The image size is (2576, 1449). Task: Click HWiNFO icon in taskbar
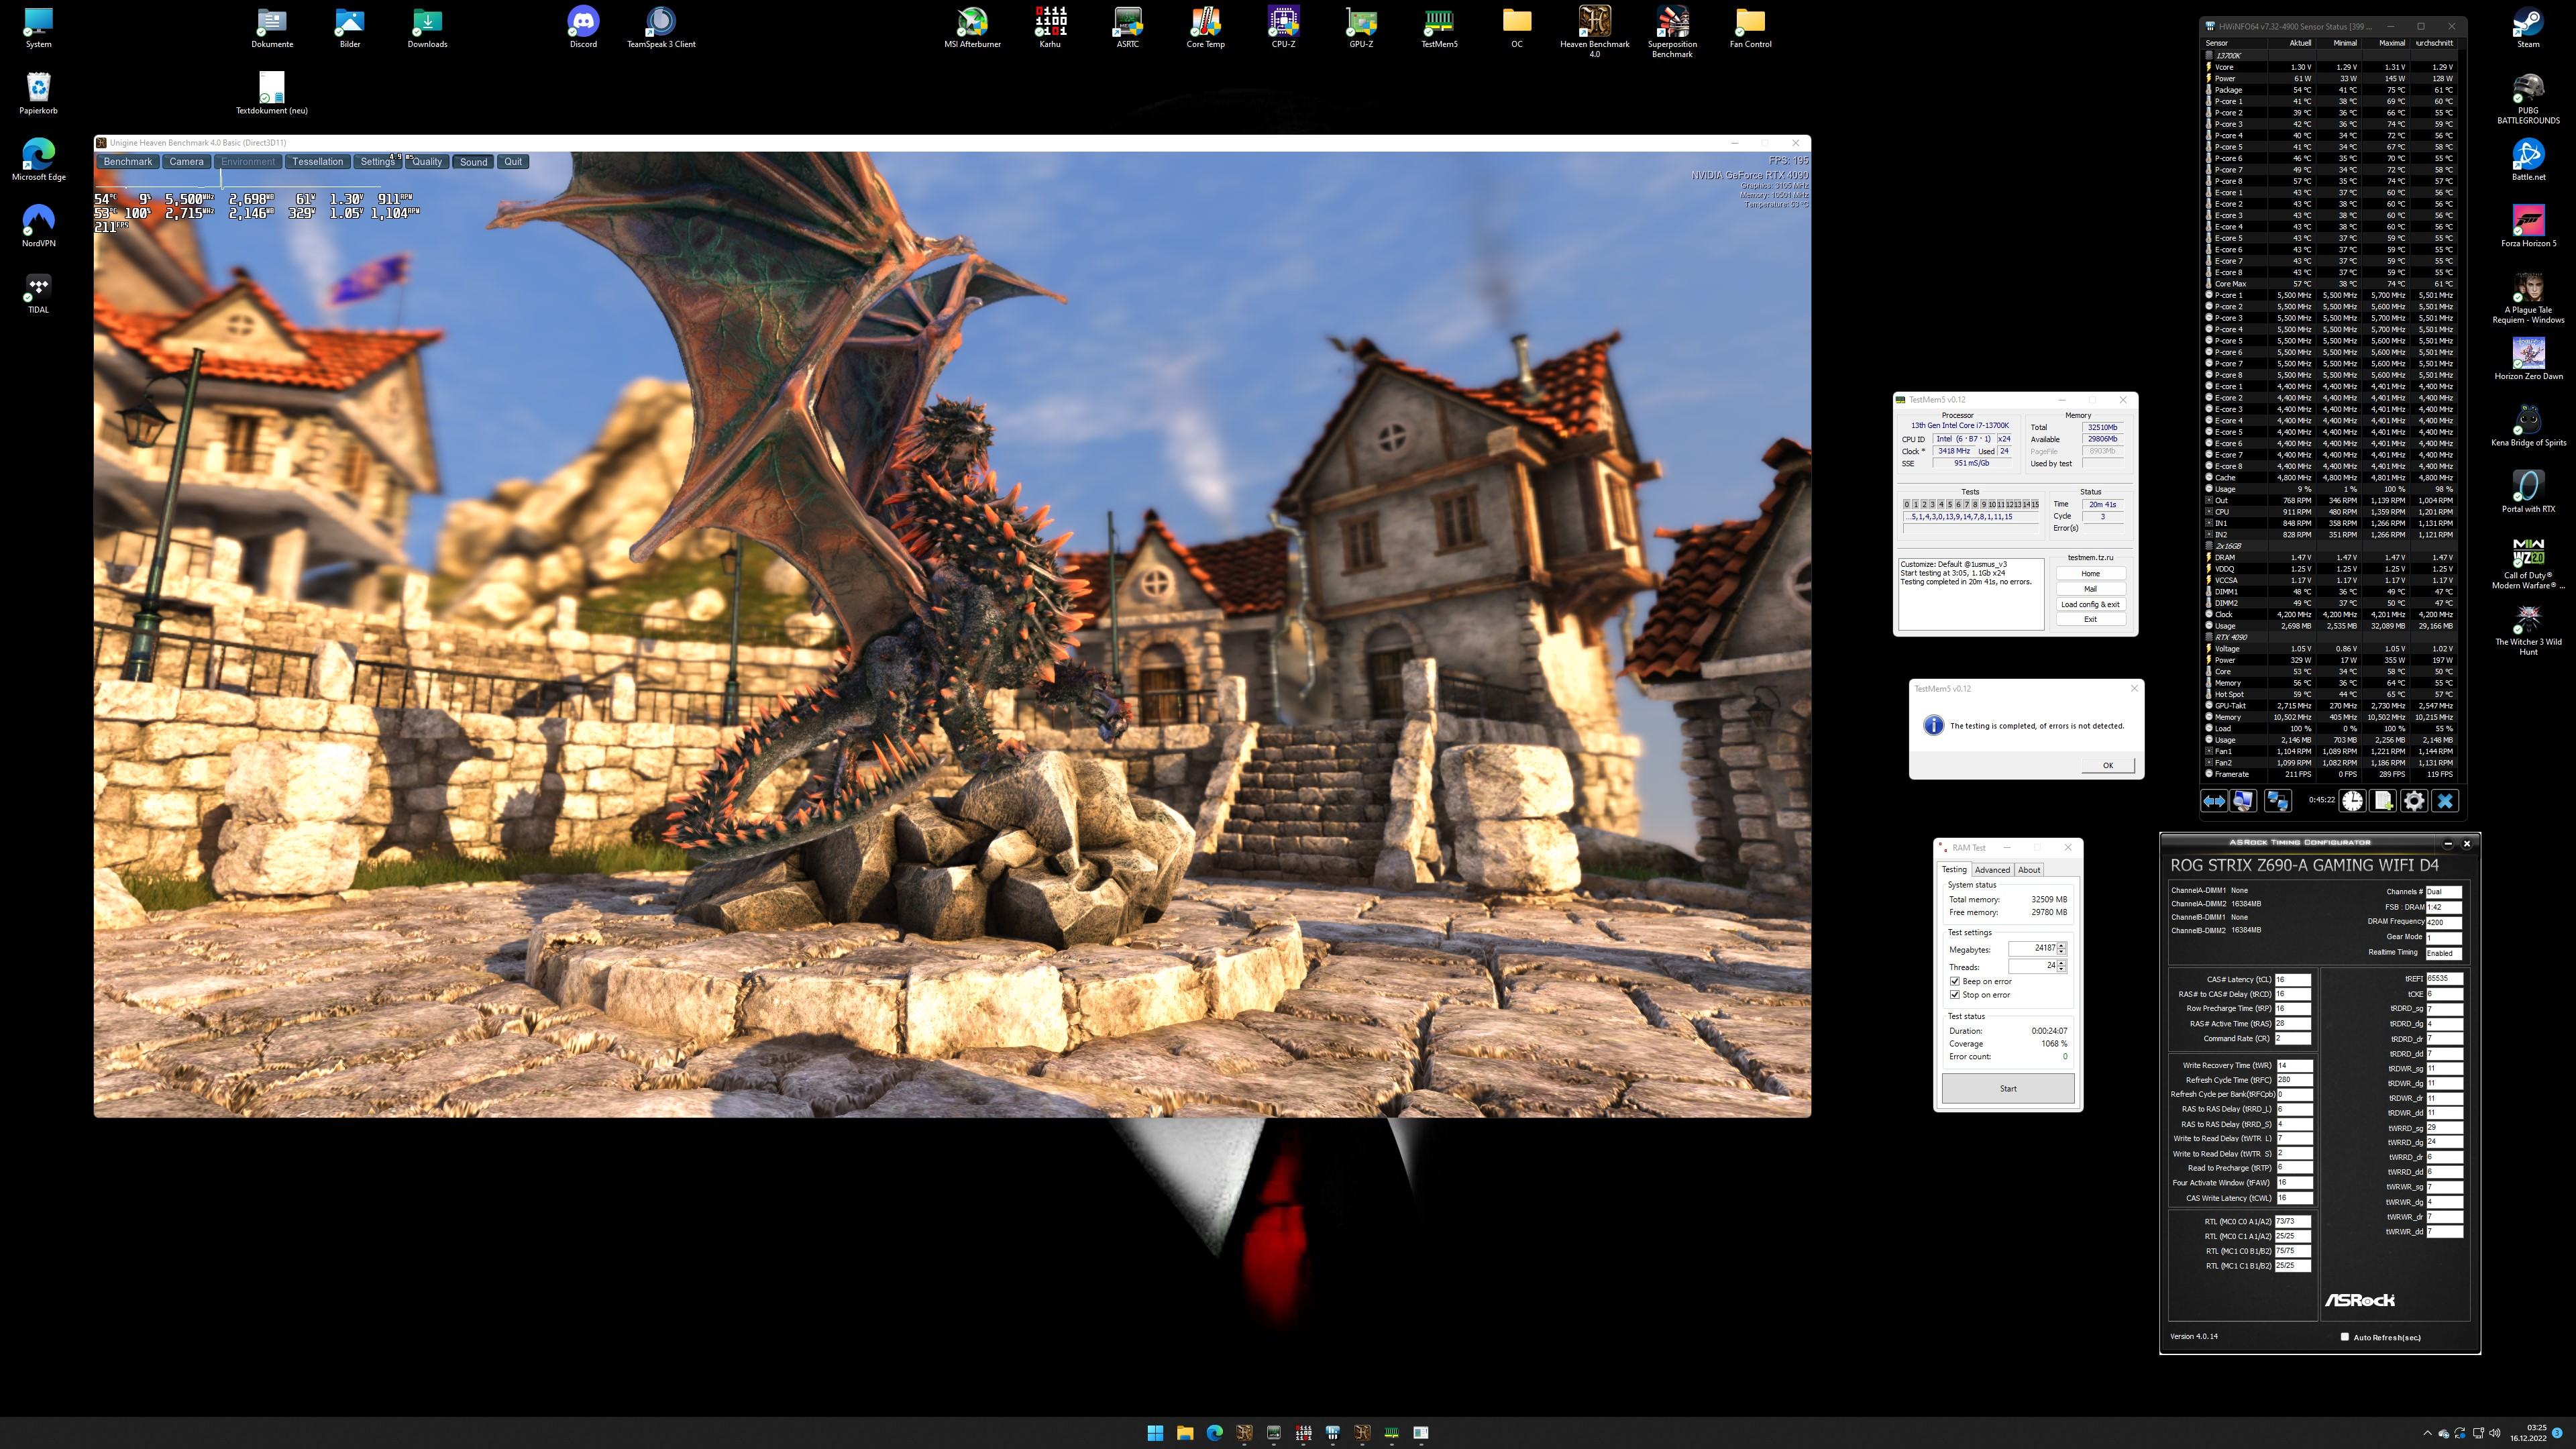[x=1332, y=1432]
